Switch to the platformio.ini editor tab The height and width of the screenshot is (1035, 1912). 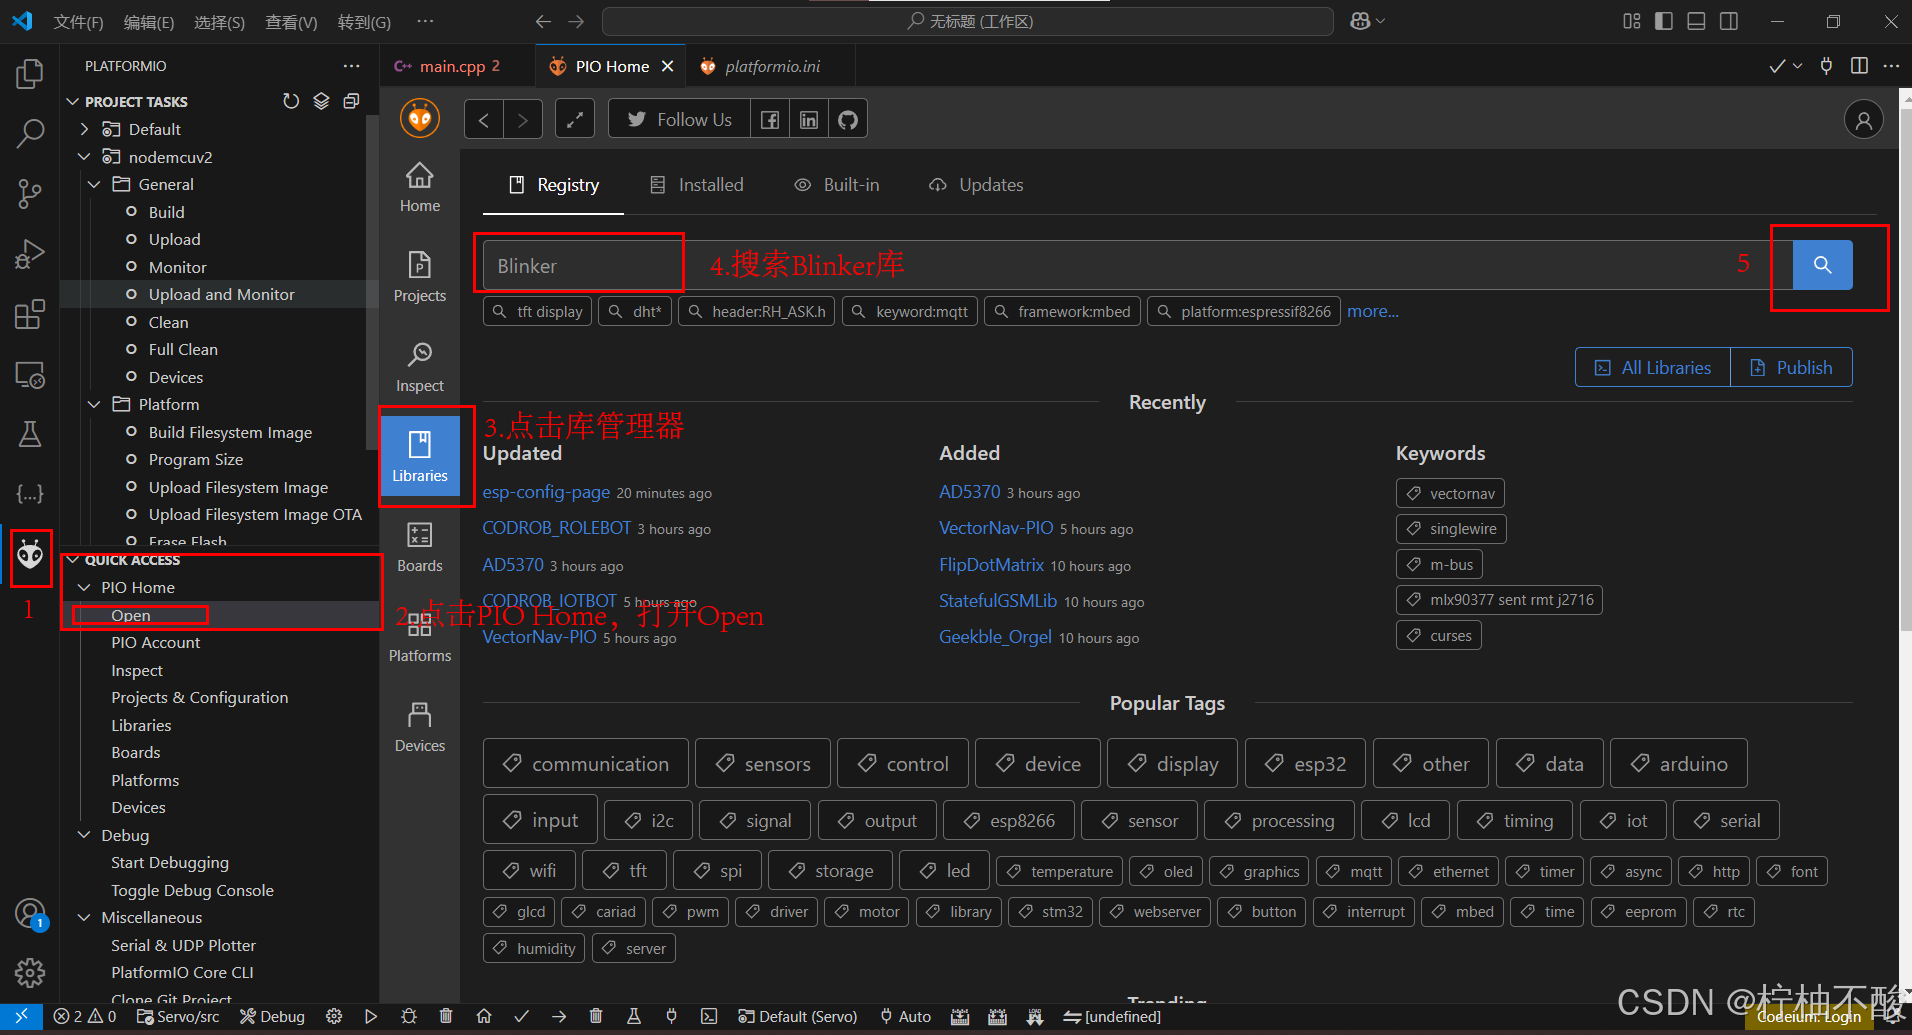[772, 66]
